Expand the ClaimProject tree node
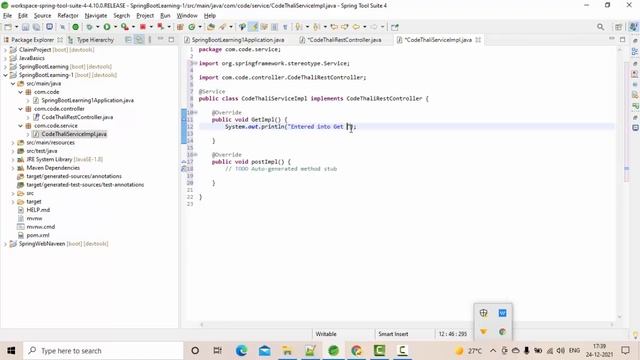Screen dimensions: 640x360 click(5, 50)
